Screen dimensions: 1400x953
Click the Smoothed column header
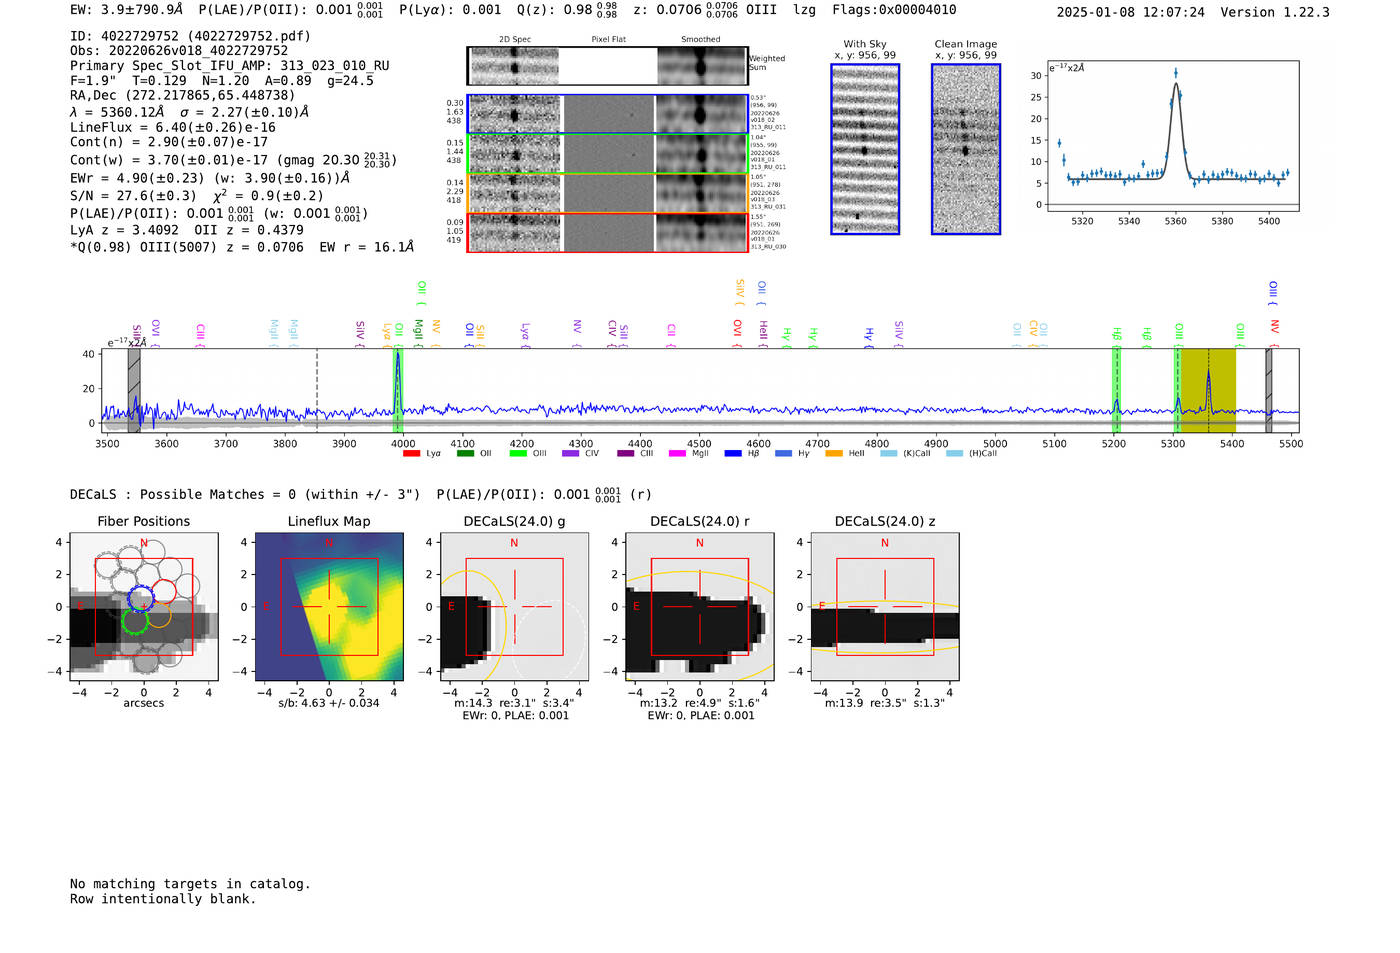(701, 40)
